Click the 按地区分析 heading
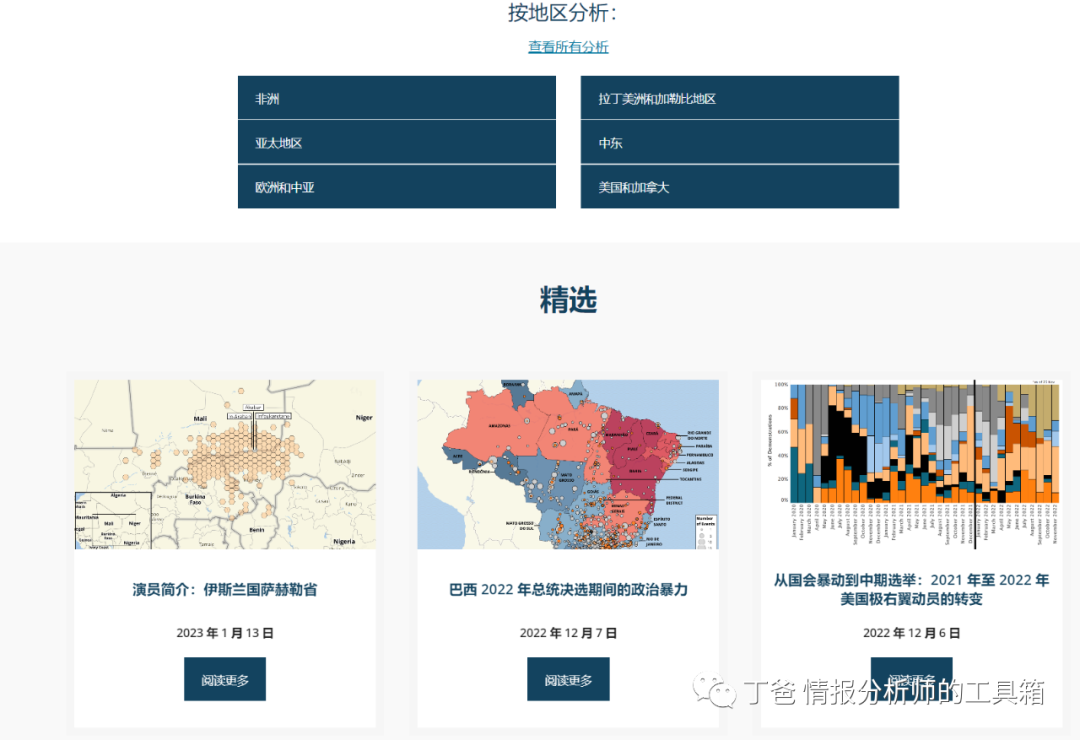 [563, 12]
